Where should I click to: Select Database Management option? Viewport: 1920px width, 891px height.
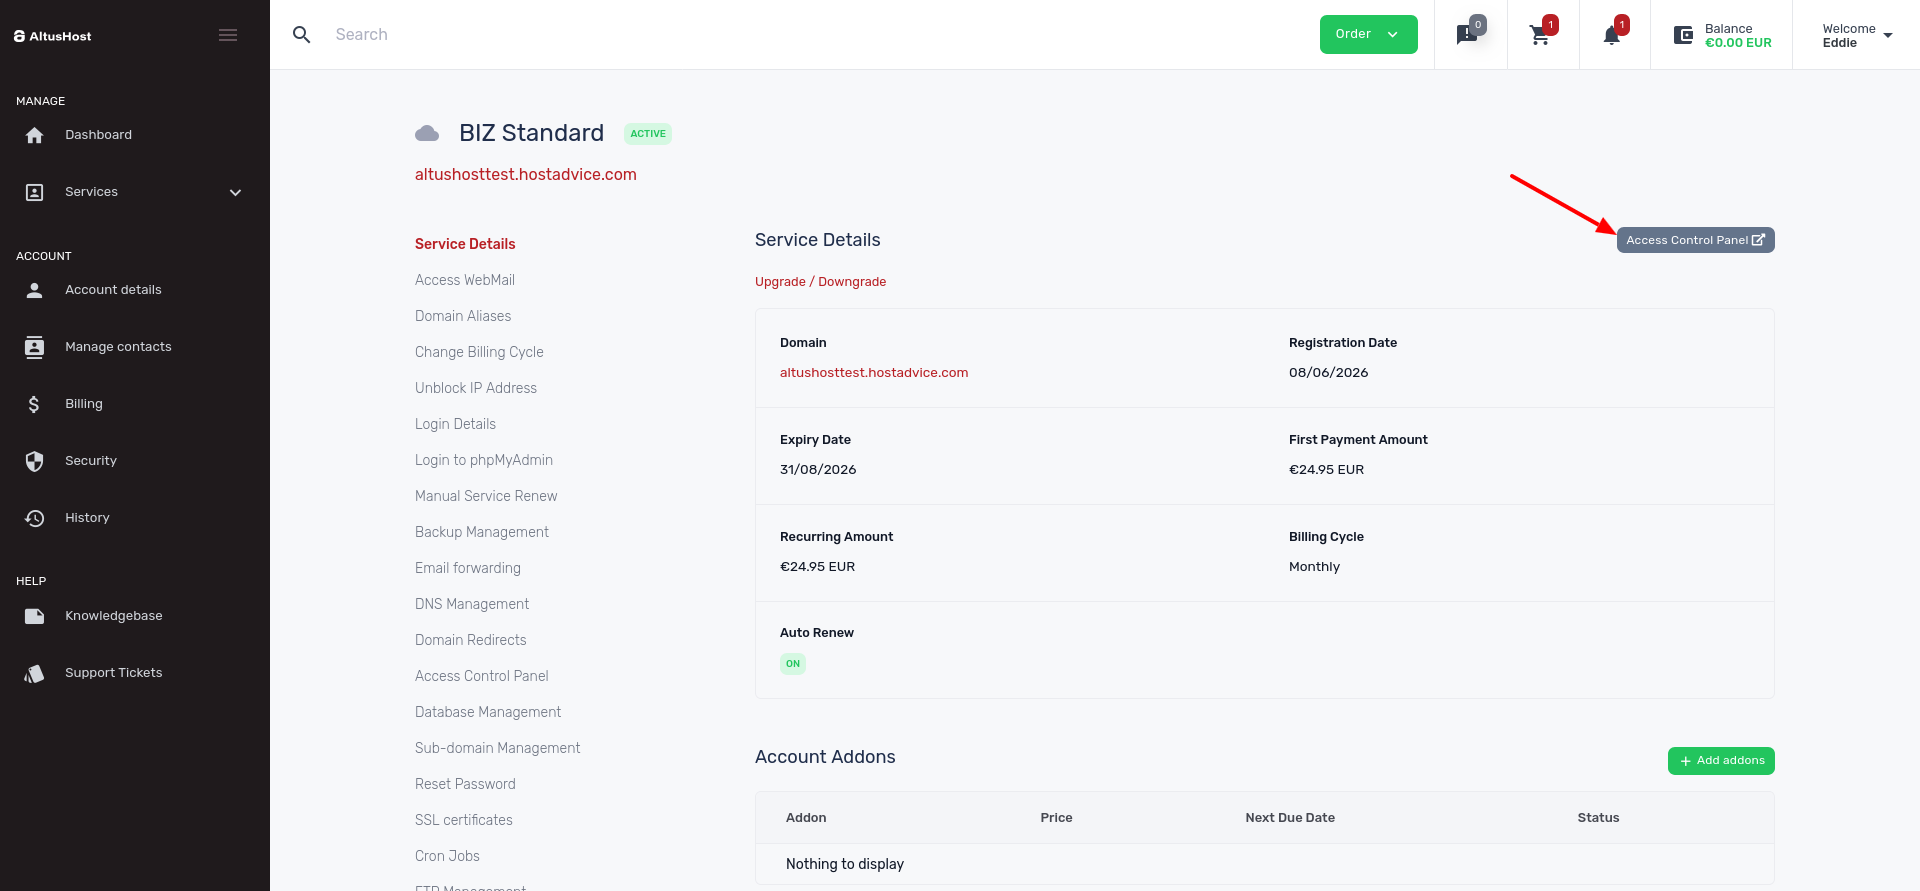click(488, 712)
